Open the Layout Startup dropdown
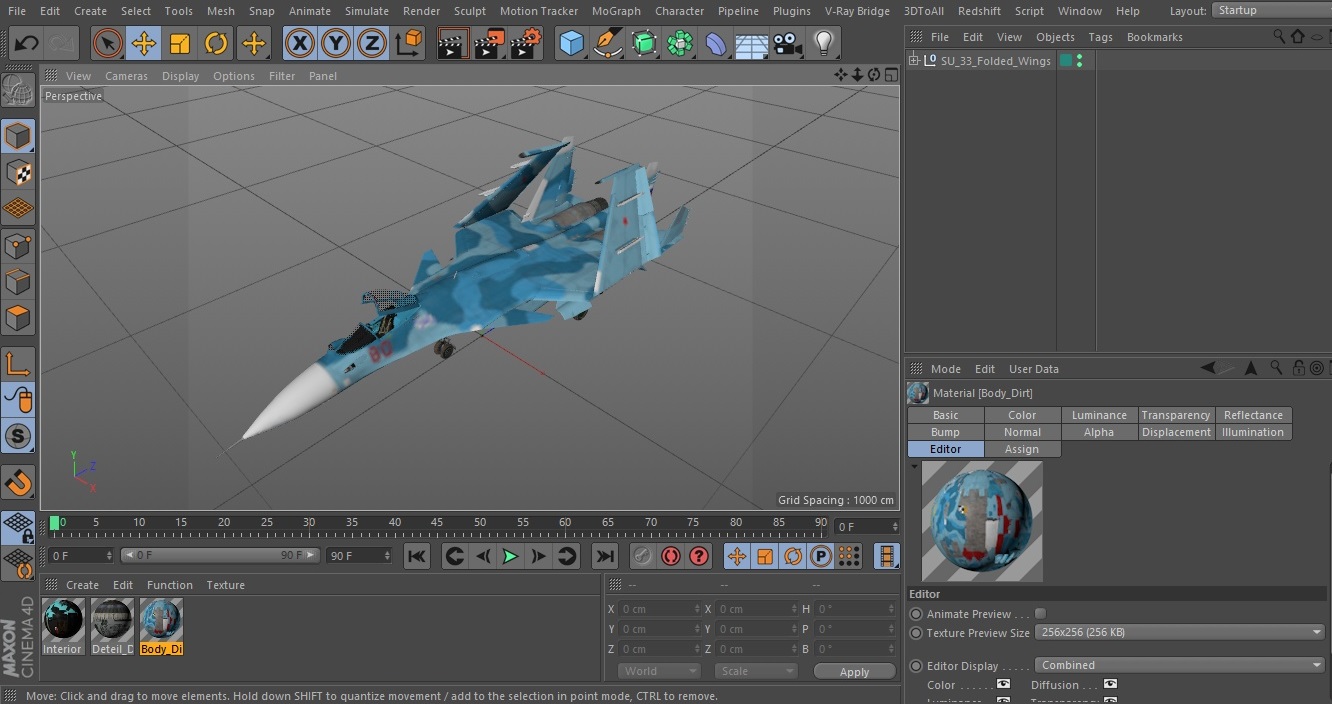Screen dimensions: 1332x704 point(1271,10)
